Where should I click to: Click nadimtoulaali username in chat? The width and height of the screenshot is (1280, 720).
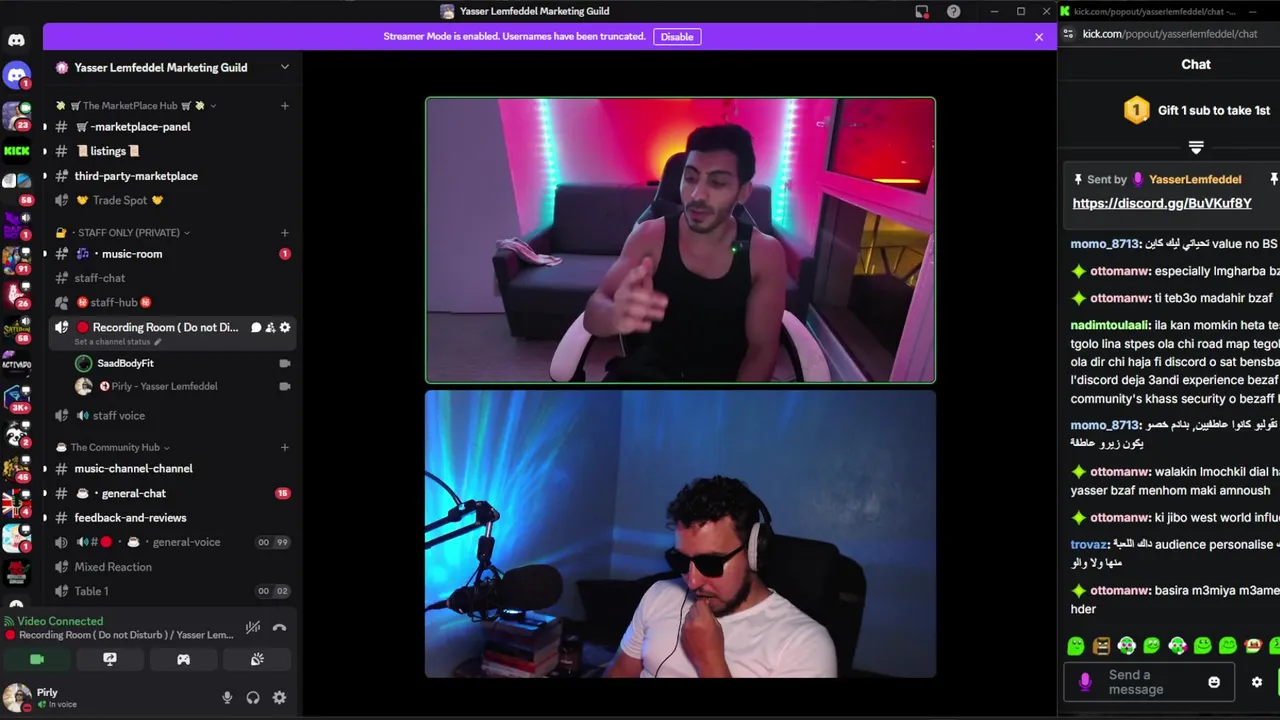coord(1110,325)
